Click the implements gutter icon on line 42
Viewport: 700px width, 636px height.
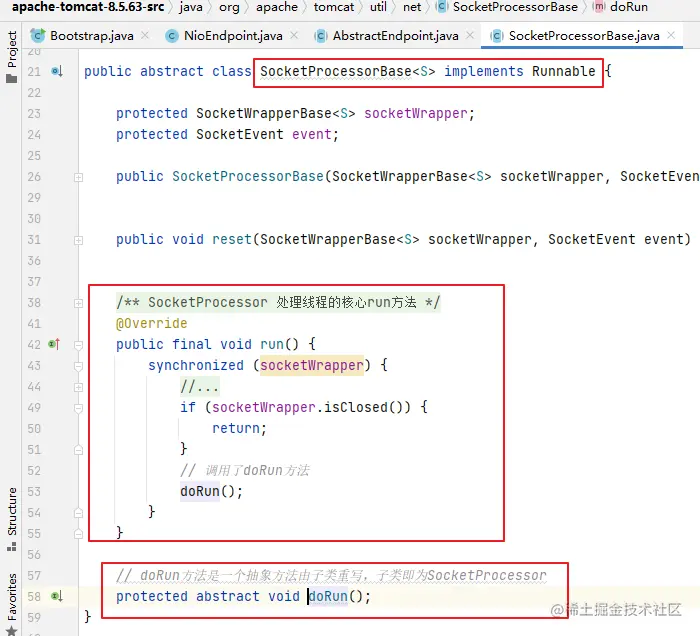click(54, 344)
